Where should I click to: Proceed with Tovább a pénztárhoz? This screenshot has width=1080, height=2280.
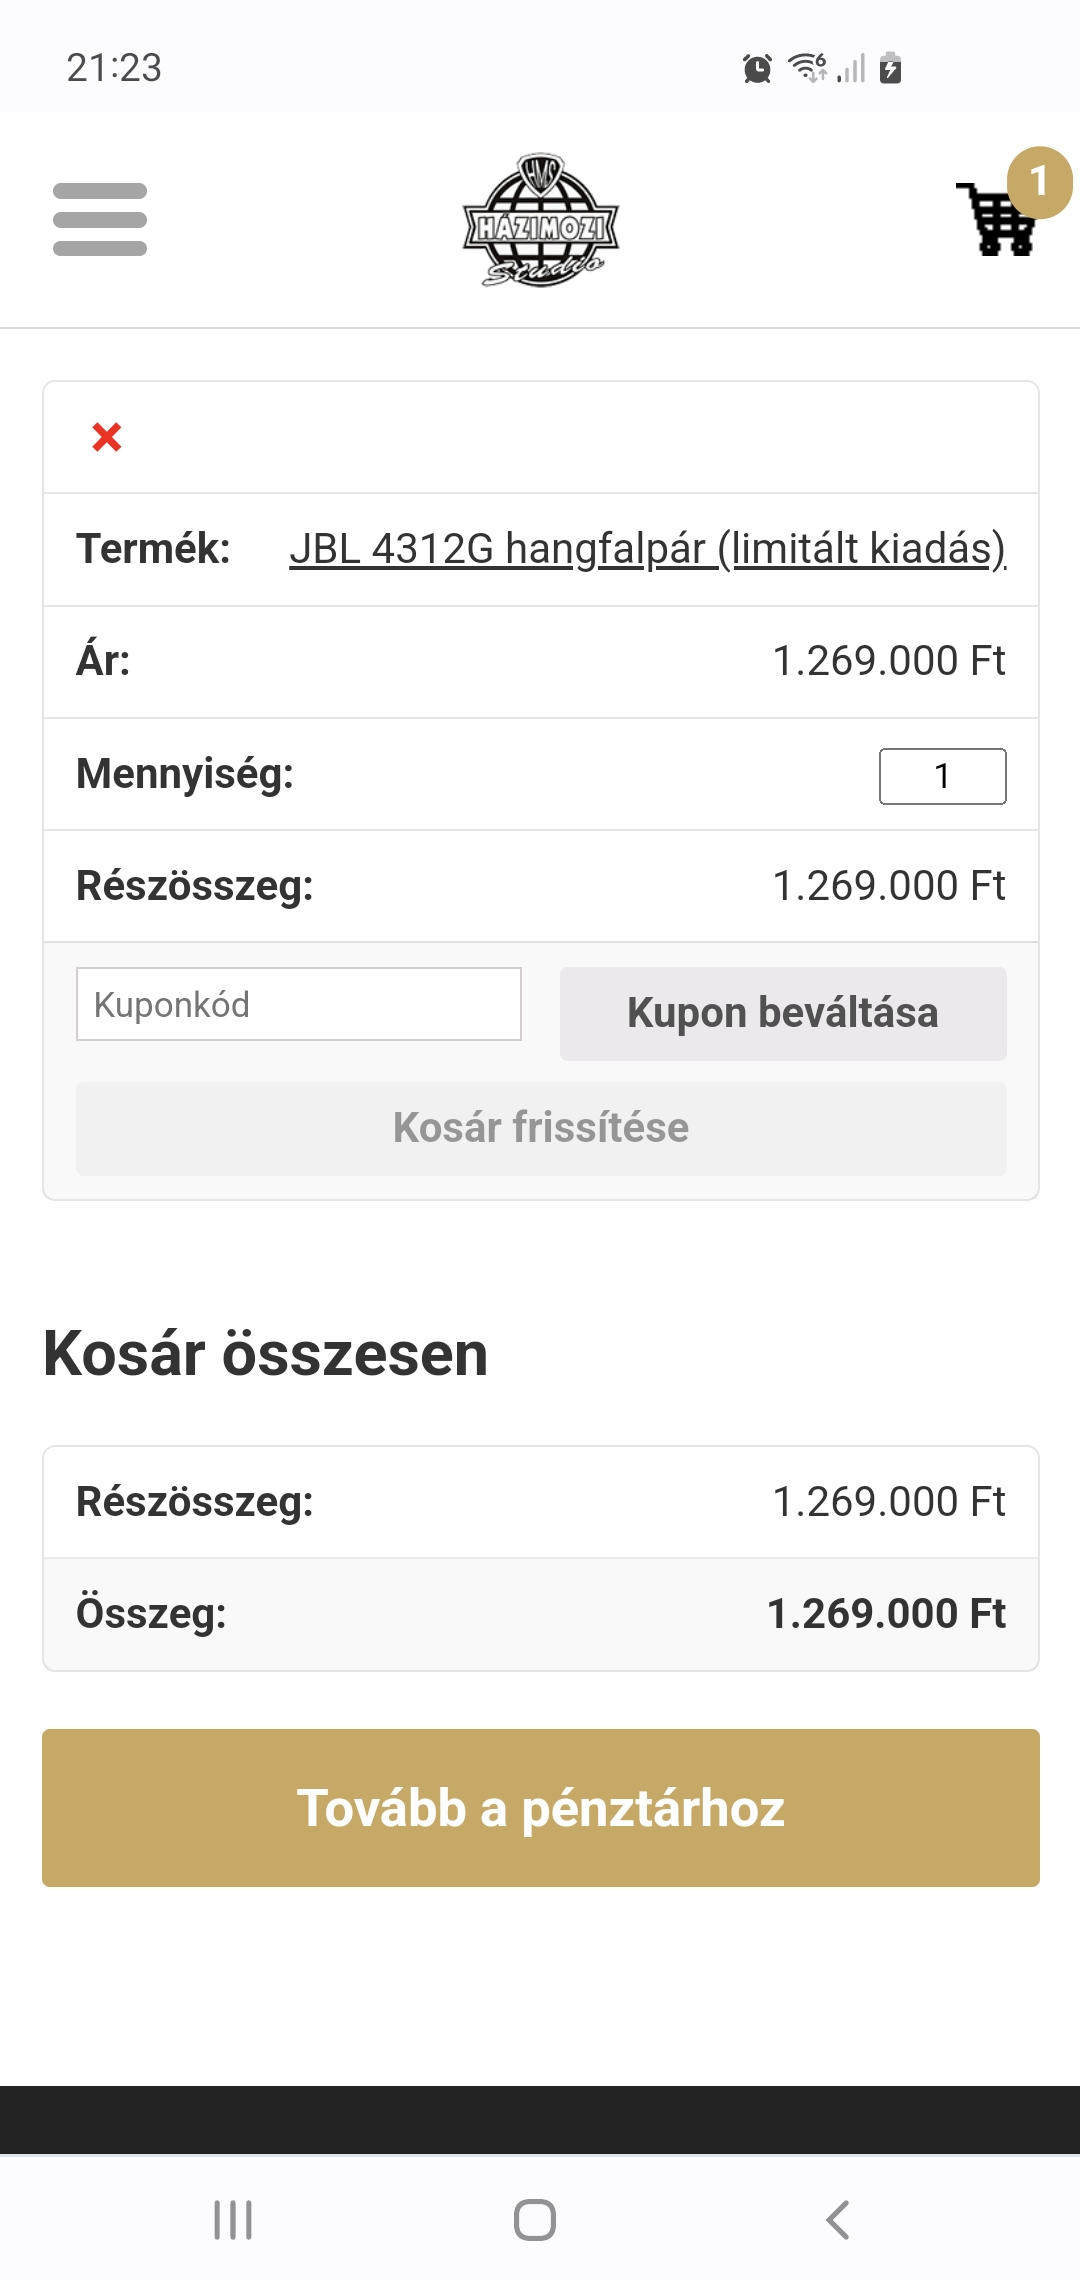point(541,1808)
